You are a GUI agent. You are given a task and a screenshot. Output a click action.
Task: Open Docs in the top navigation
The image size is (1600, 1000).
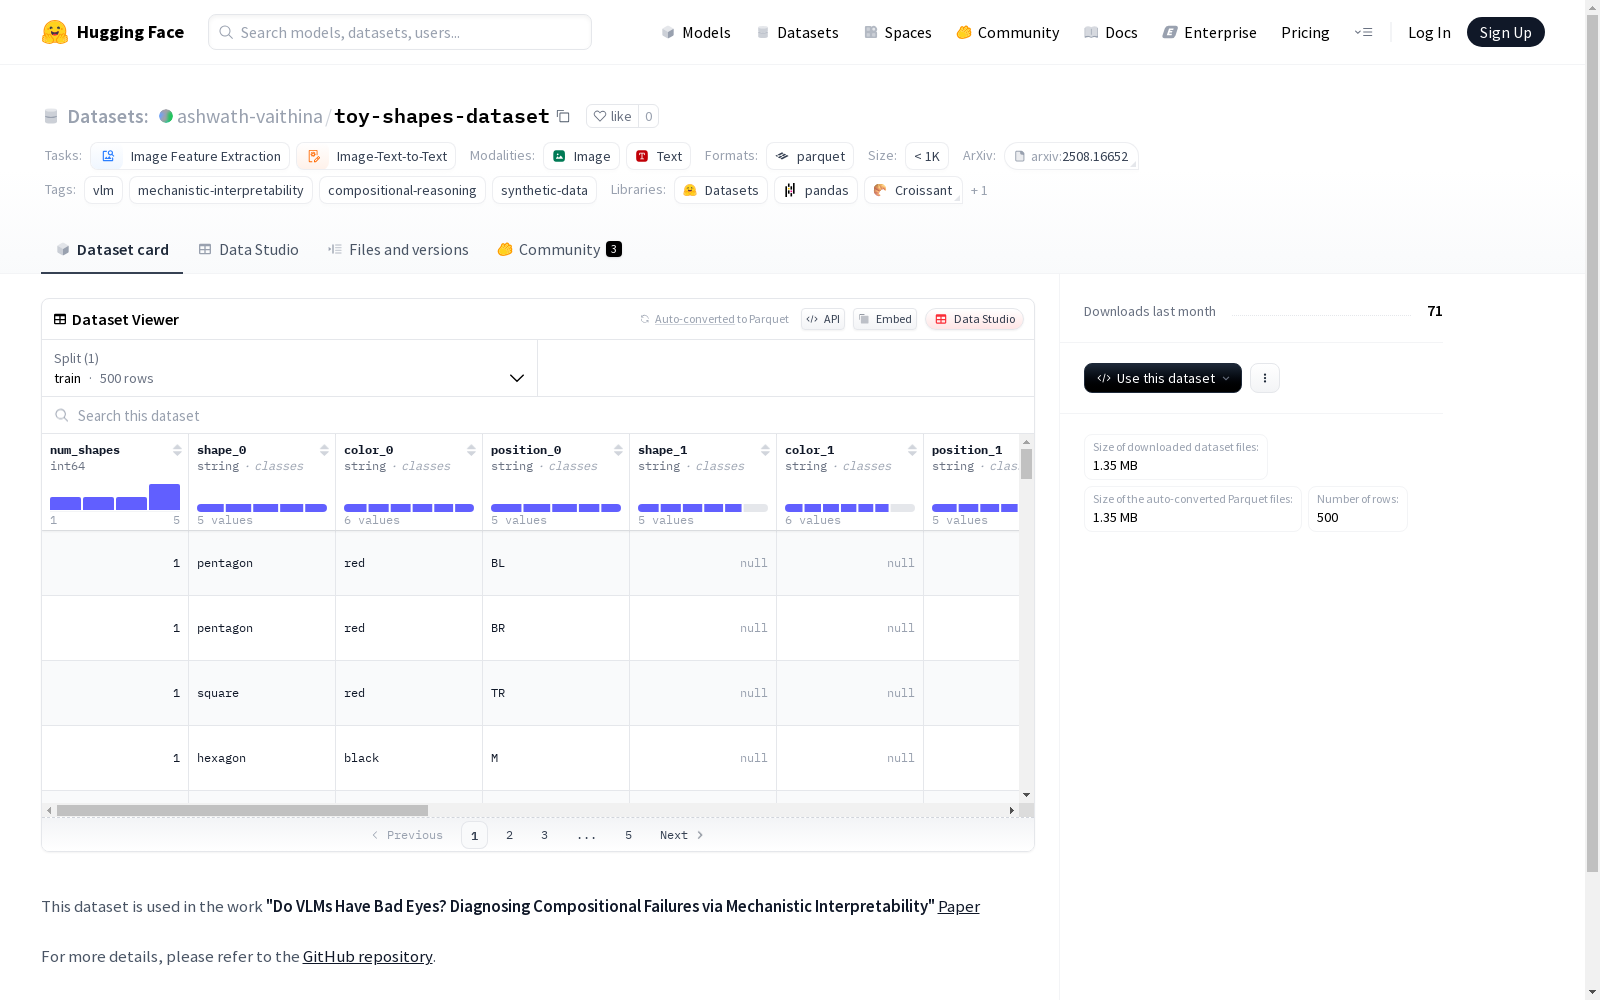[x=1111, y=32]
